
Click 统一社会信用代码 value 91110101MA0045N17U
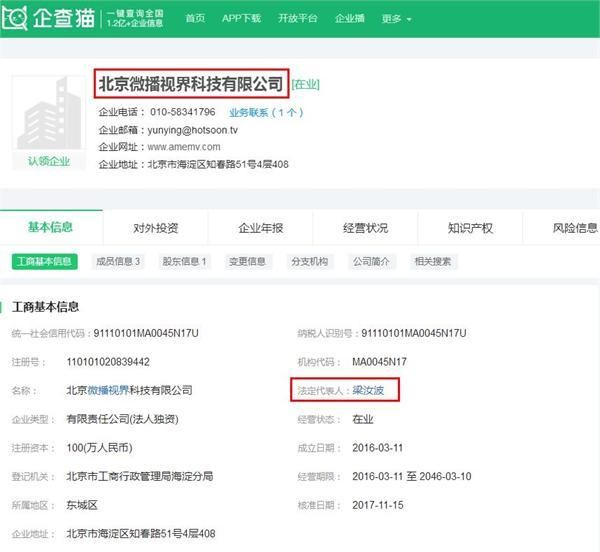(x=146, y=333)
